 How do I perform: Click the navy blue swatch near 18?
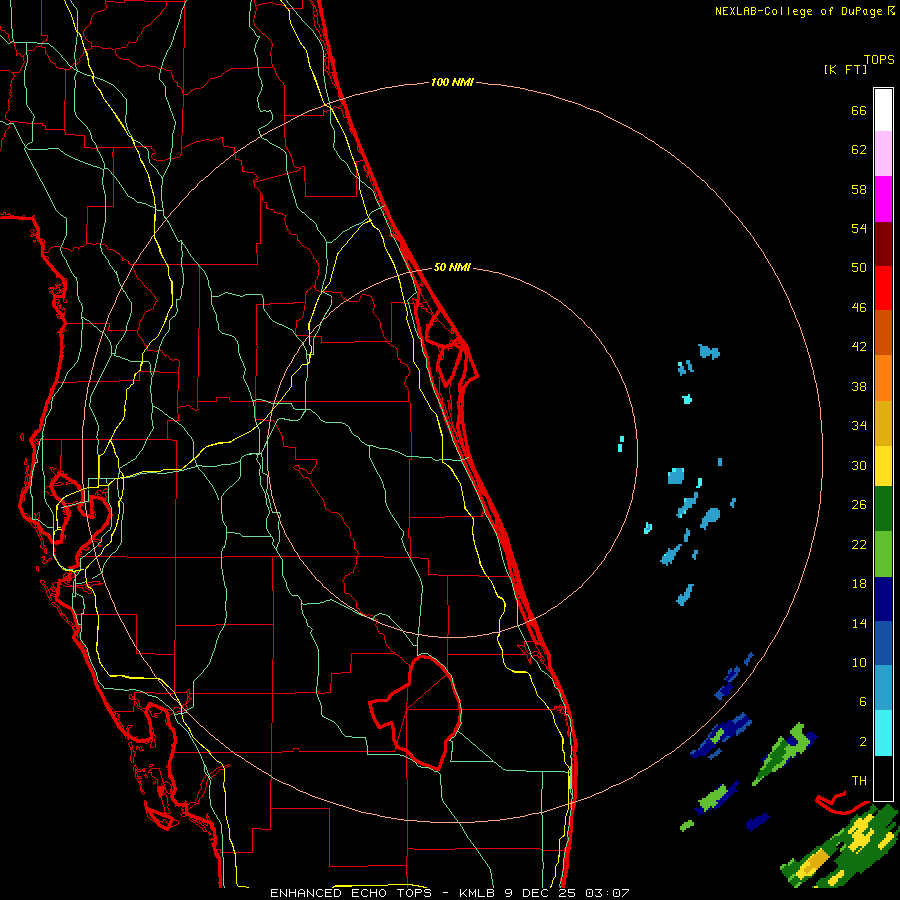tap(883, 599)
